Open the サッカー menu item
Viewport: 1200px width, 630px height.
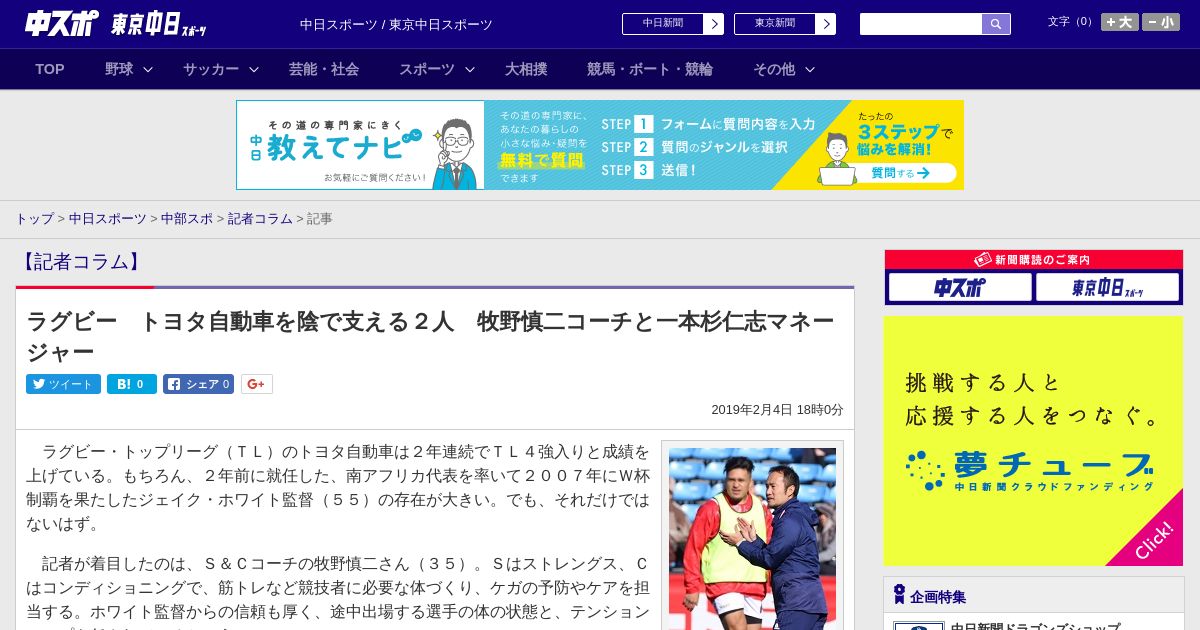click(211, 69)
